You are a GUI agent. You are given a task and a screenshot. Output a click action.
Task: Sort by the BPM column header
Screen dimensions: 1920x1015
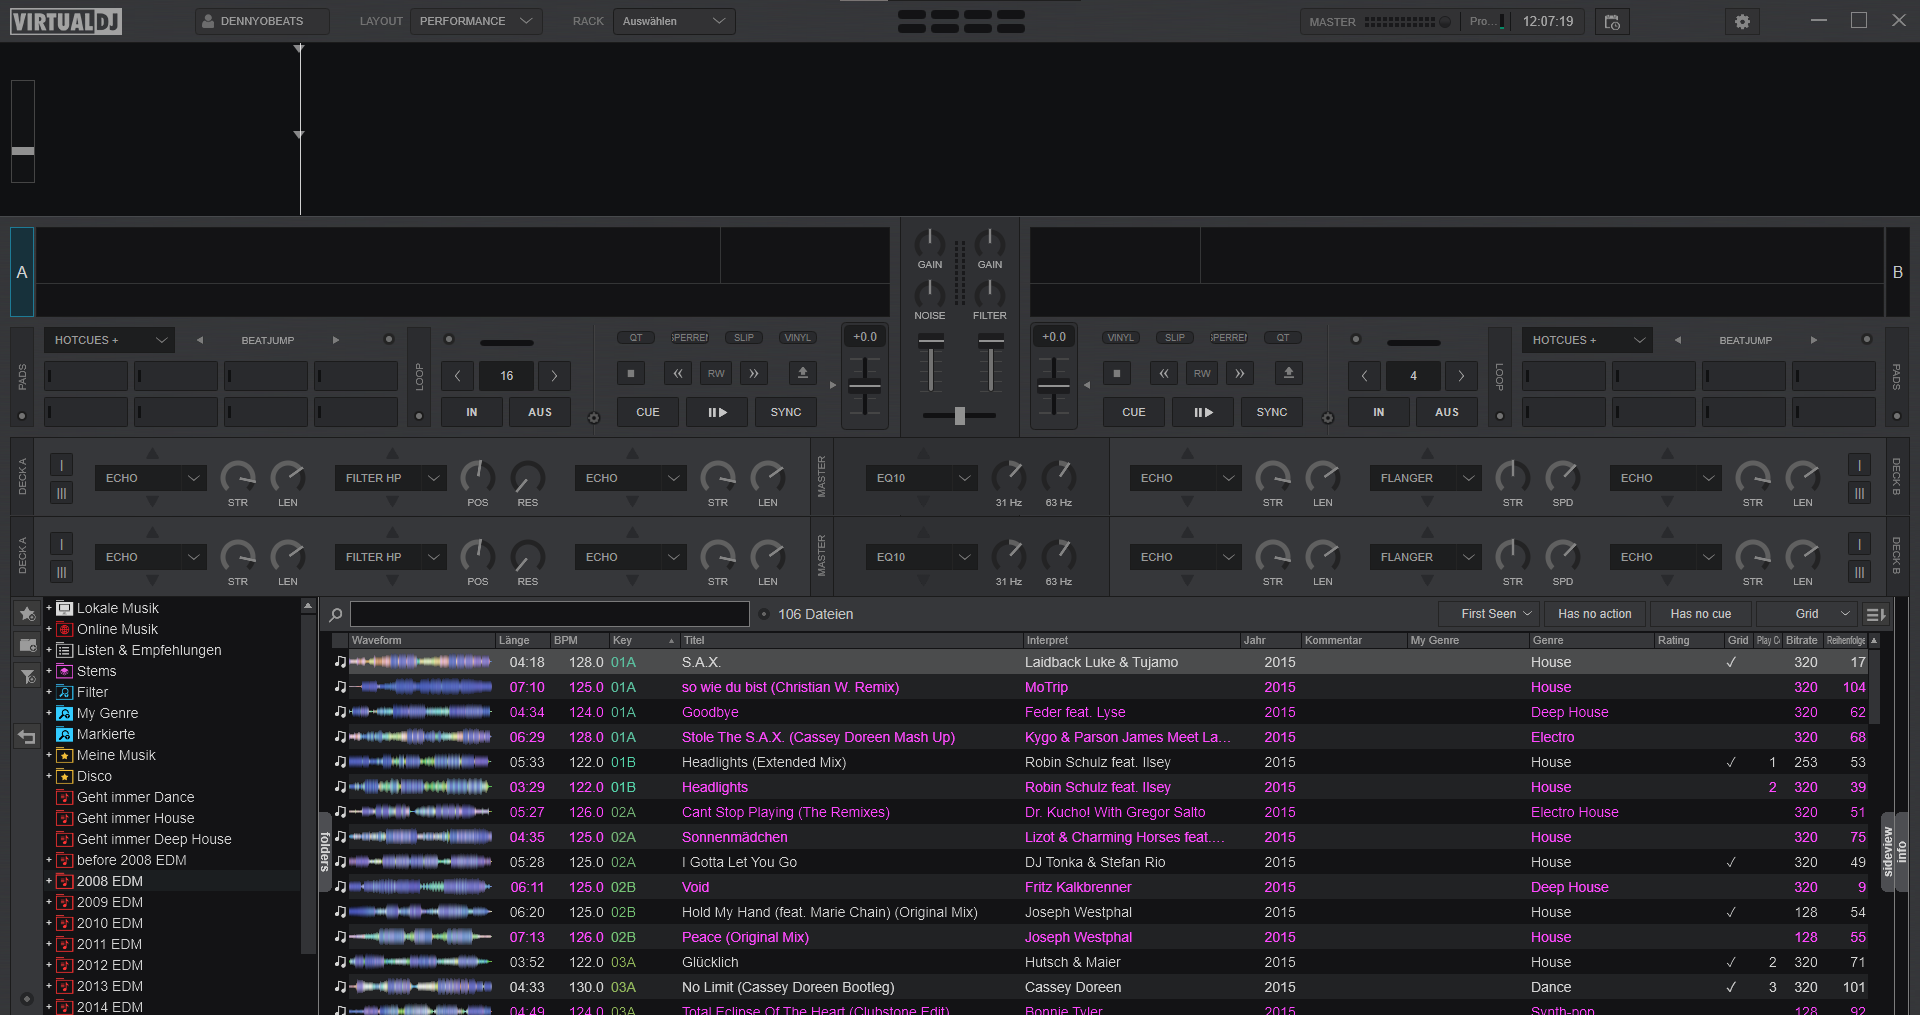click(x=579, y=640)
